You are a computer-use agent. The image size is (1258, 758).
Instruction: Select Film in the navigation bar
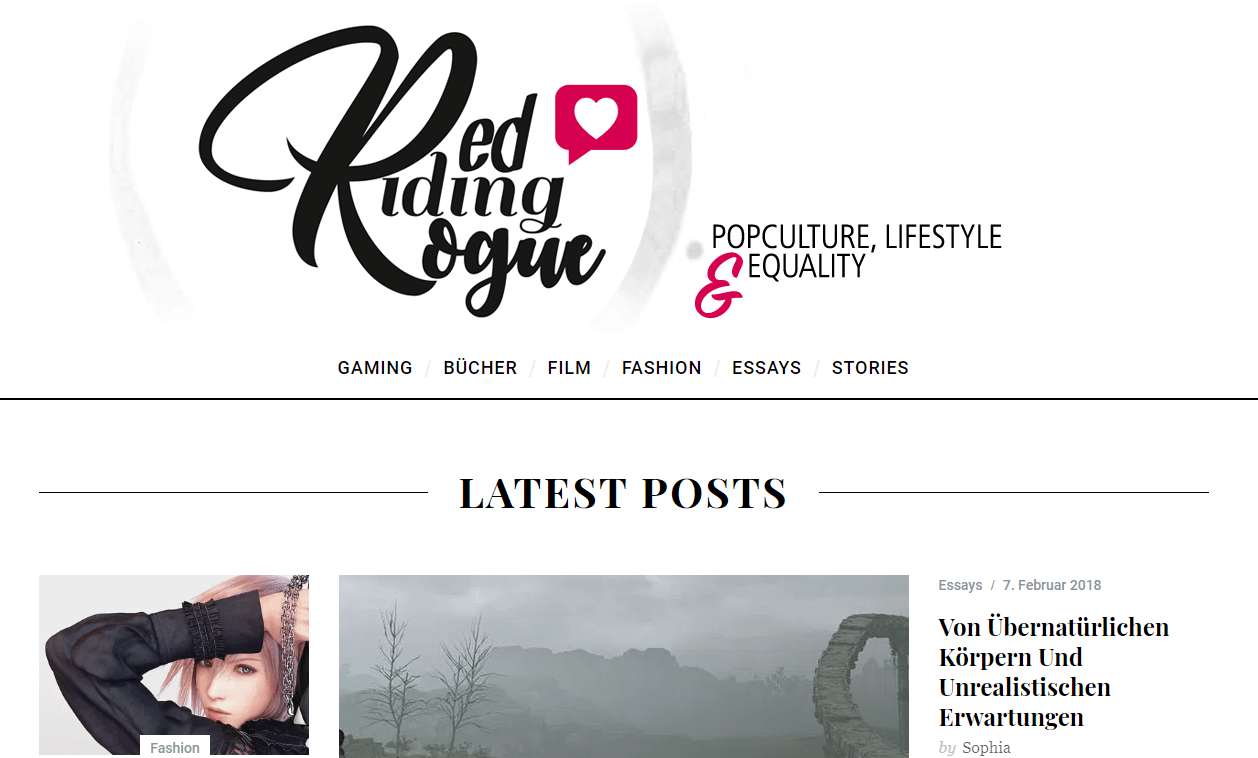(569, 368)
